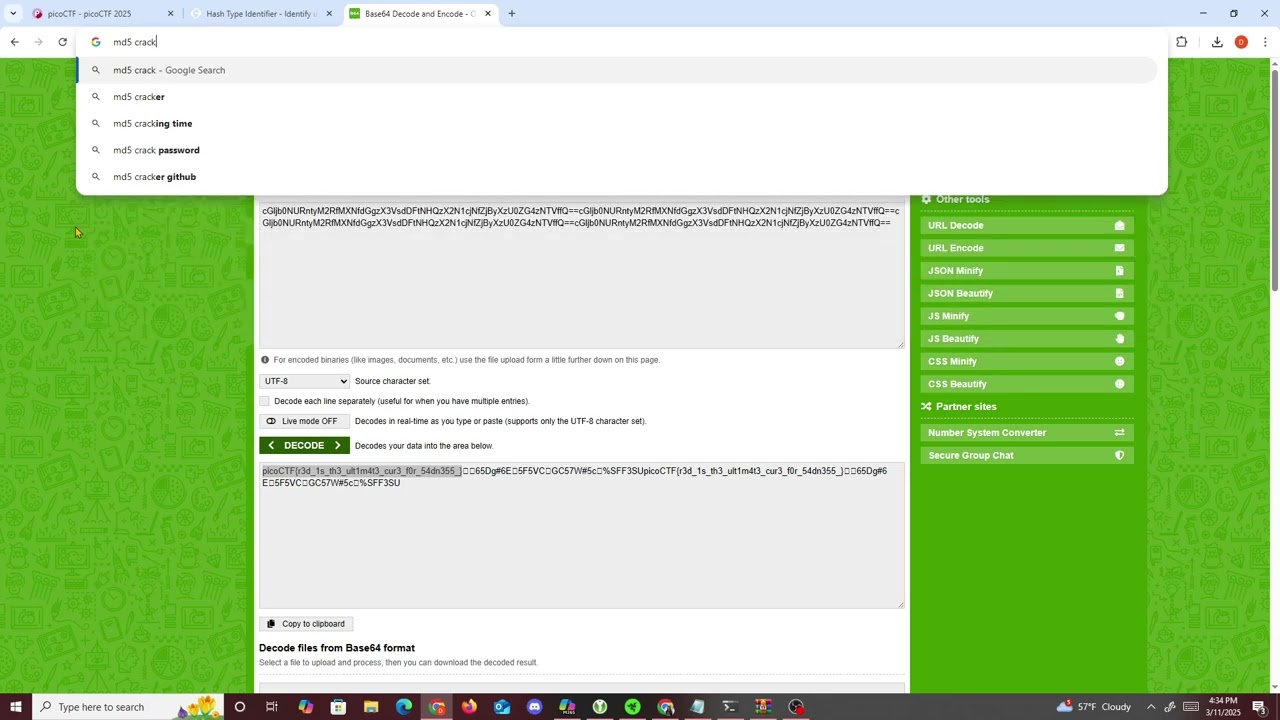Choose the 'md5 cracker github' suggestion
The width and height of the screenshot is (1280, 720).
617,177
